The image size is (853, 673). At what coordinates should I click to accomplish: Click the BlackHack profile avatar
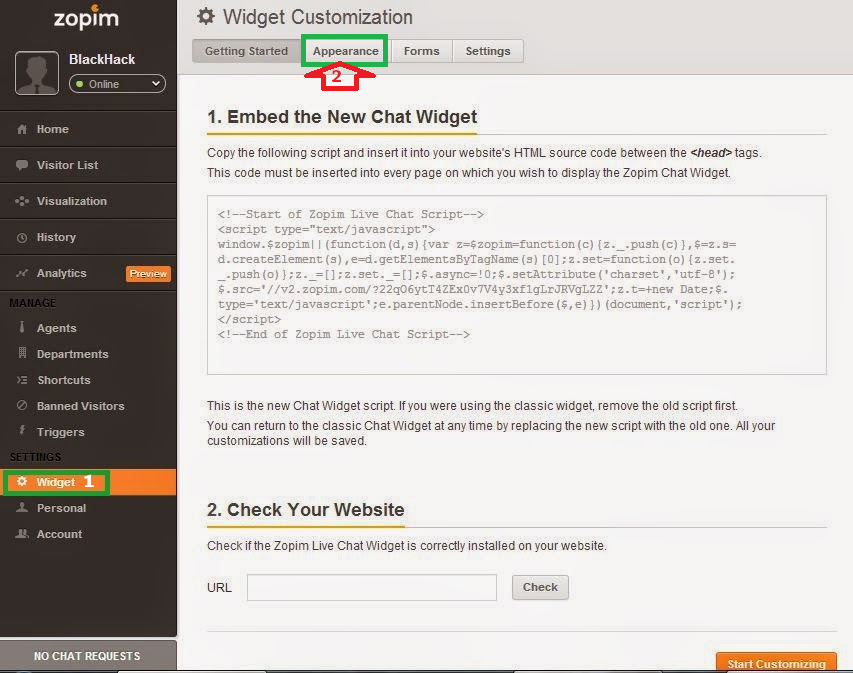tap(37, 73)
